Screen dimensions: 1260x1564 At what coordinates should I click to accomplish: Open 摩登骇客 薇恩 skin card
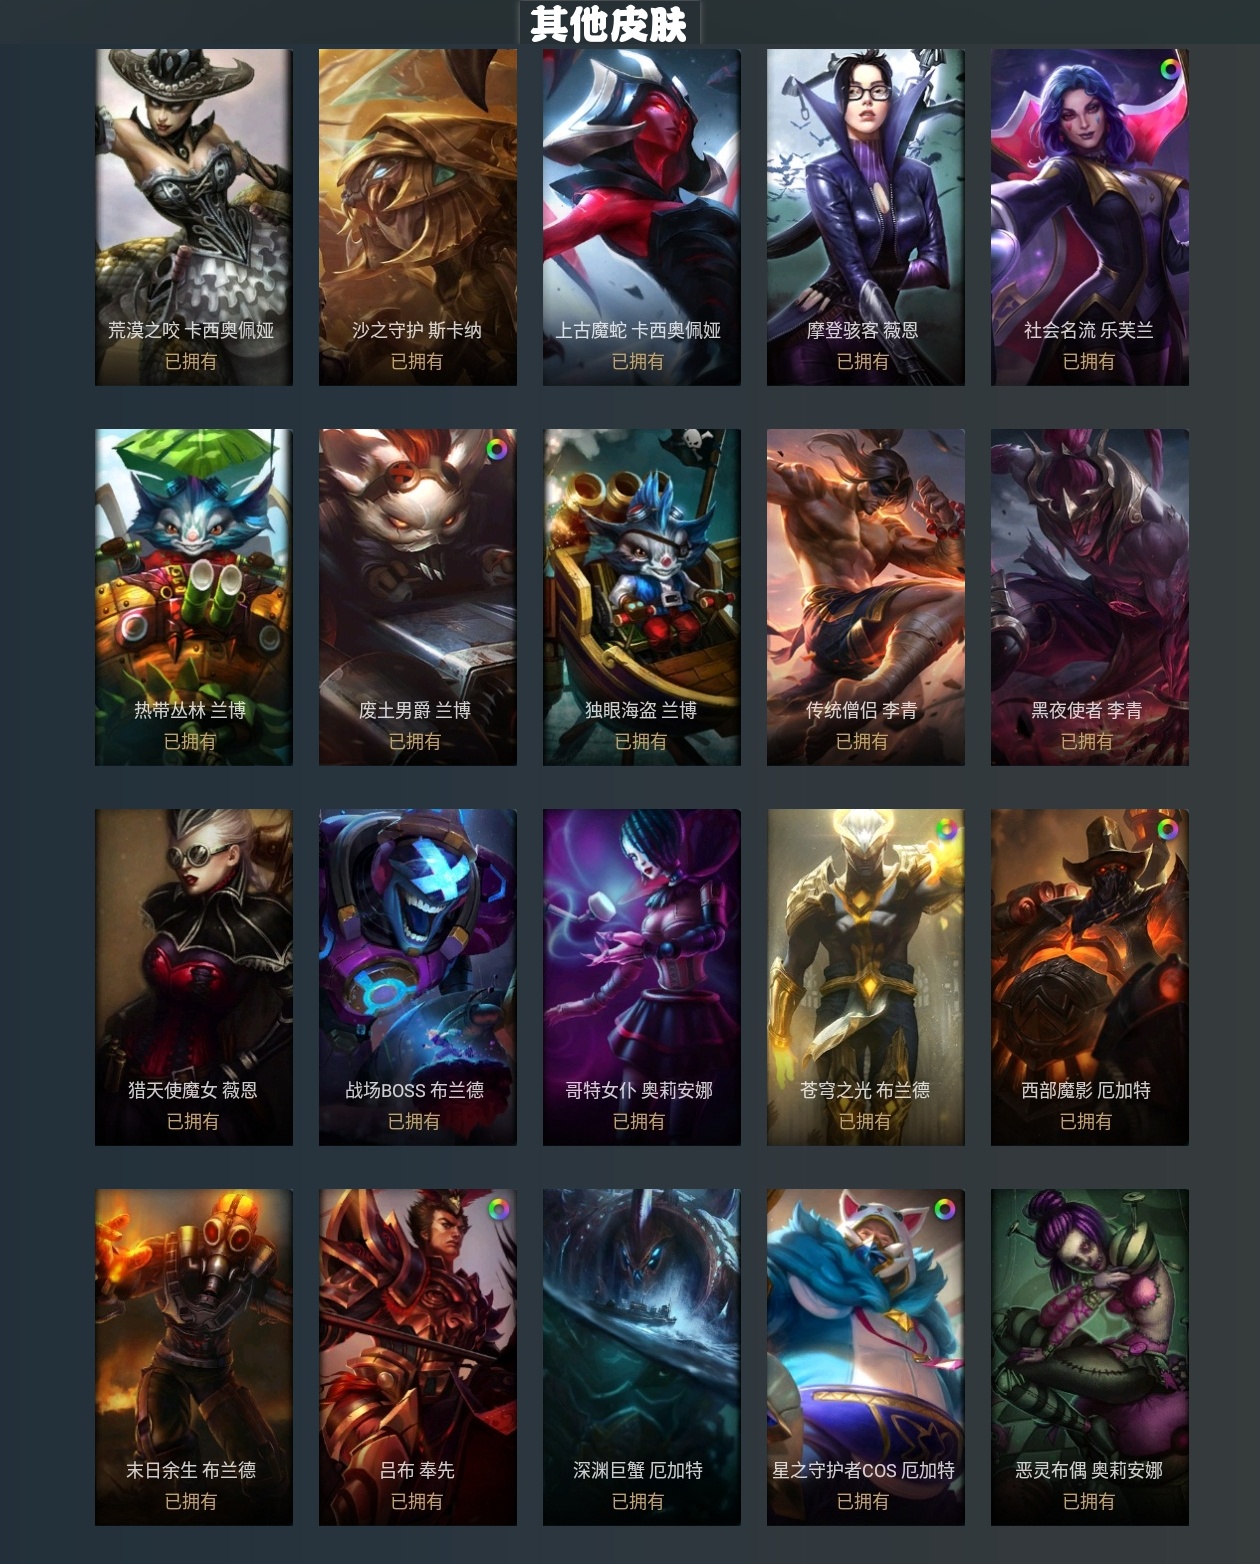point(866,217)
